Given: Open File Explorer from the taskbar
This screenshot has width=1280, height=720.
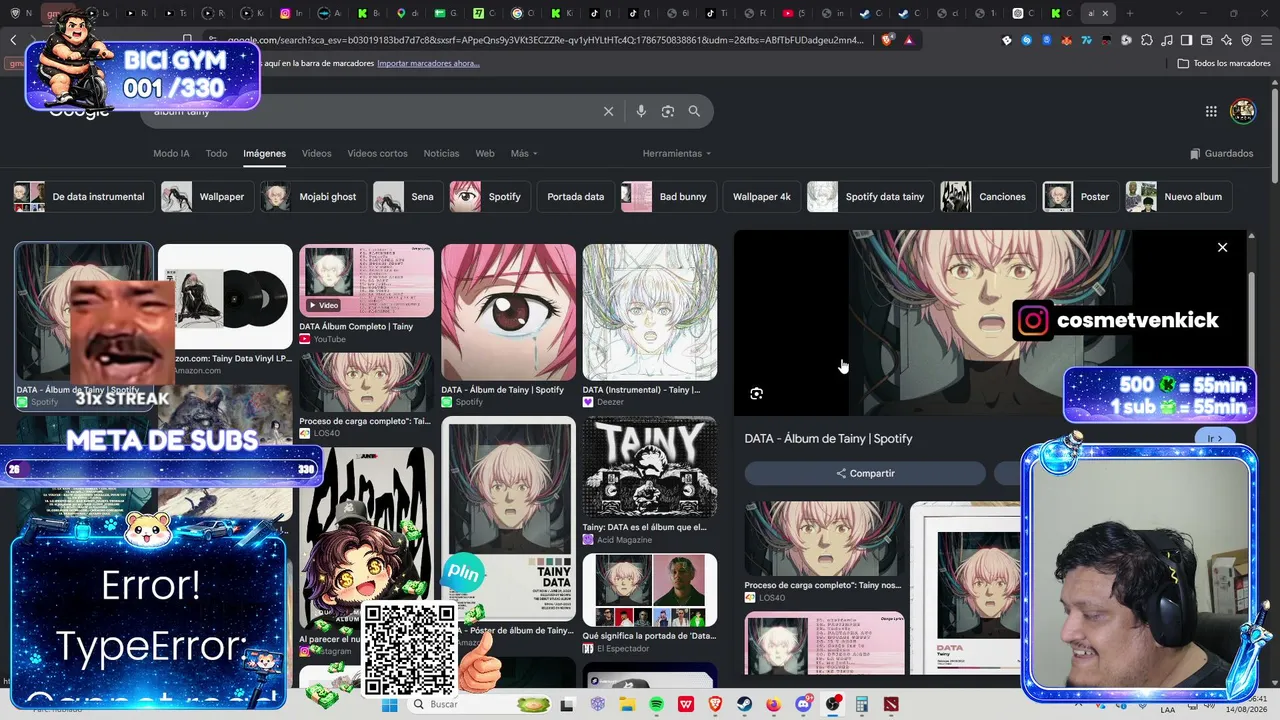Looking at the screenshot, I should coord(628,704).
